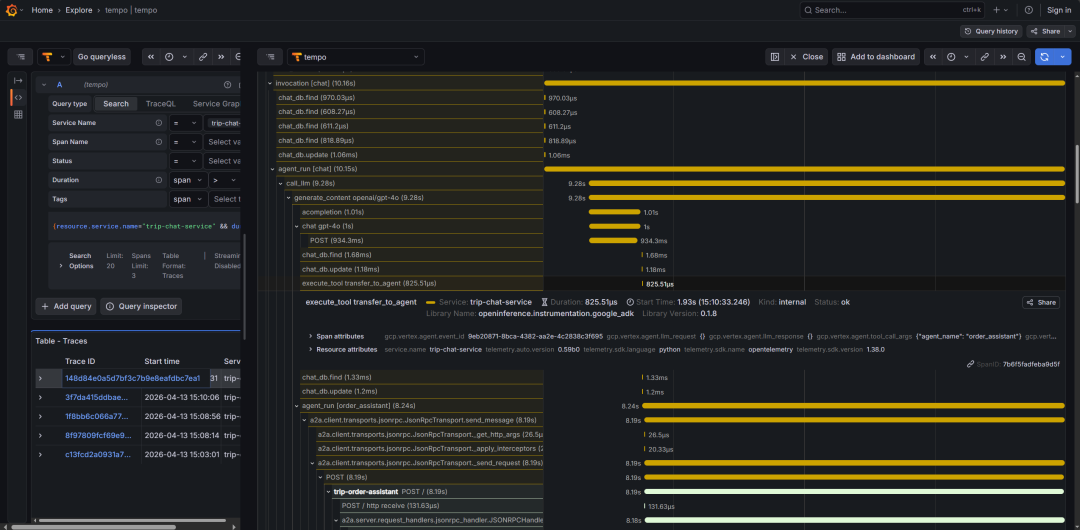This screenshot has width=1080, height=530.
Task: Click the Grafana logo icon
Action: click(10, 10)
